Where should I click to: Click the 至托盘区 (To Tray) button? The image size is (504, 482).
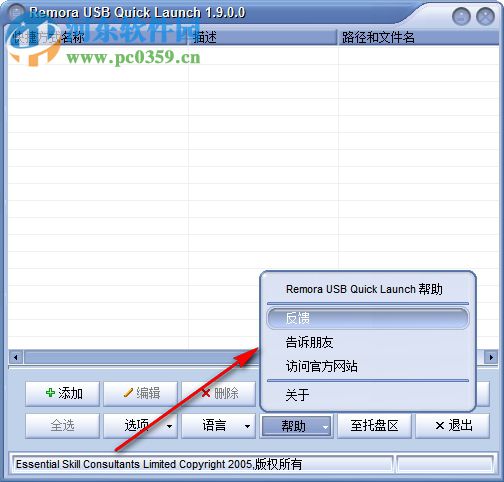pos(374,426)
